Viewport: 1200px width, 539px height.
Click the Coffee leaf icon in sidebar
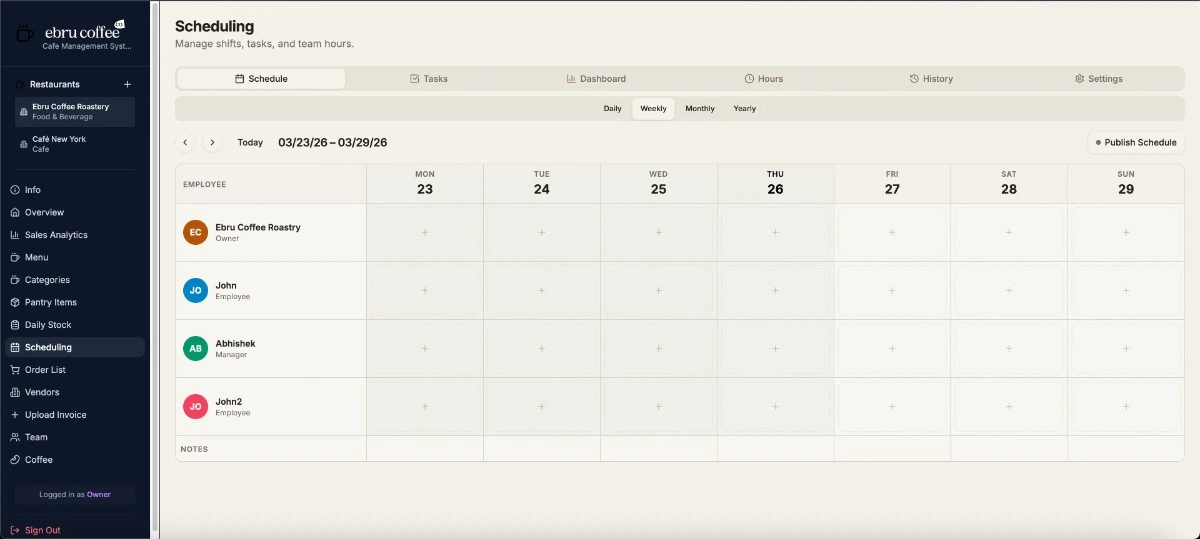[x=15, y=460]
